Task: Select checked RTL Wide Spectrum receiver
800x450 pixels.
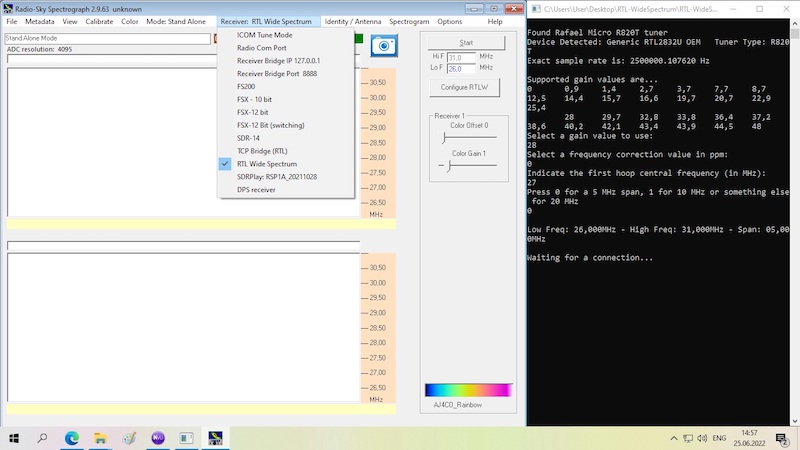Action: point(266,164)
